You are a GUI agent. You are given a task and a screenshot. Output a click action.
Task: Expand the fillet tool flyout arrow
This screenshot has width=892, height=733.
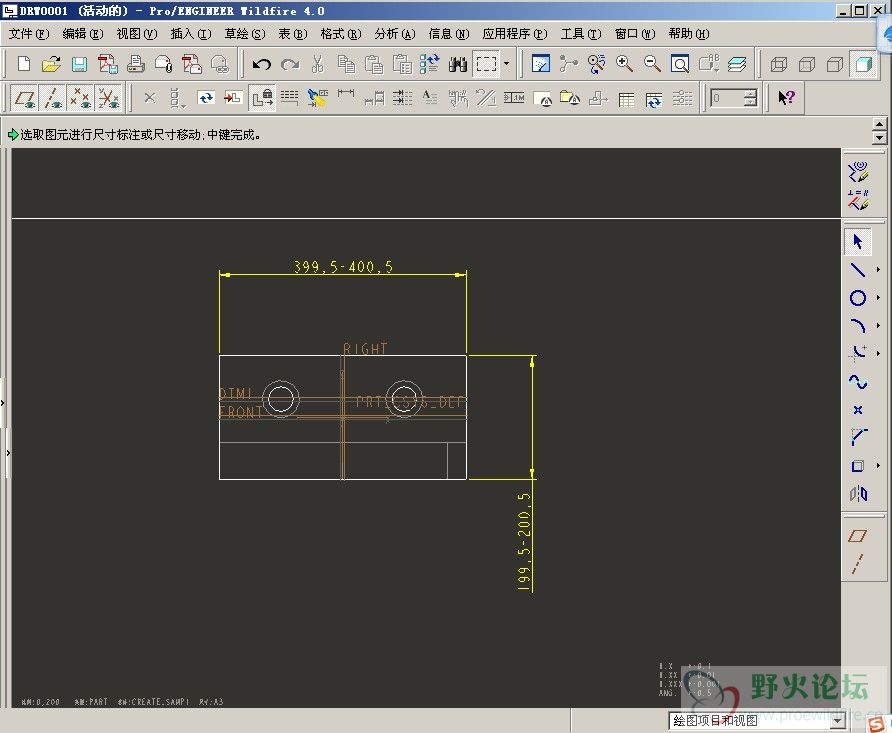pyautogui.click(x=878, y=354)
